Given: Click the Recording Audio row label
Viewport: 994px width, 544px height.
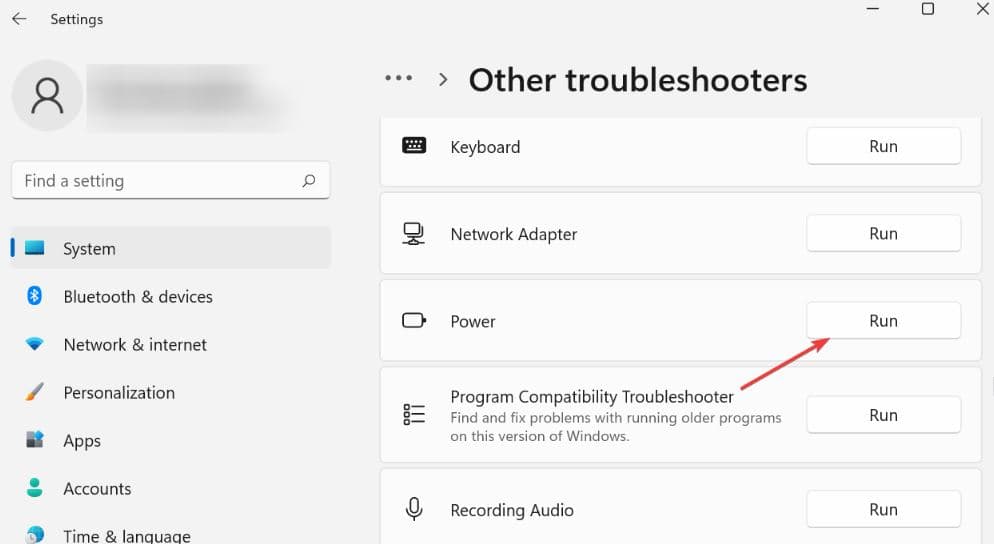Looking at the screenshot, I should [512, 510].
